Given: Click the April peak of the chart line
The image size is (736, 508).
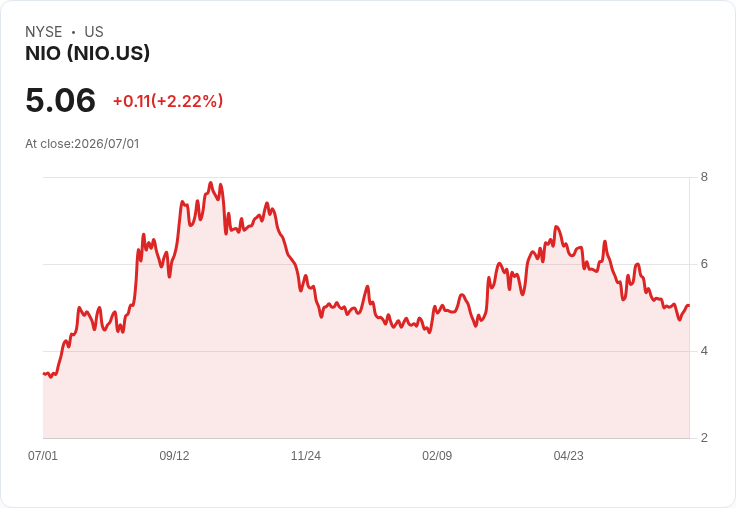Looking at the screenshot, I should point(557,227).
